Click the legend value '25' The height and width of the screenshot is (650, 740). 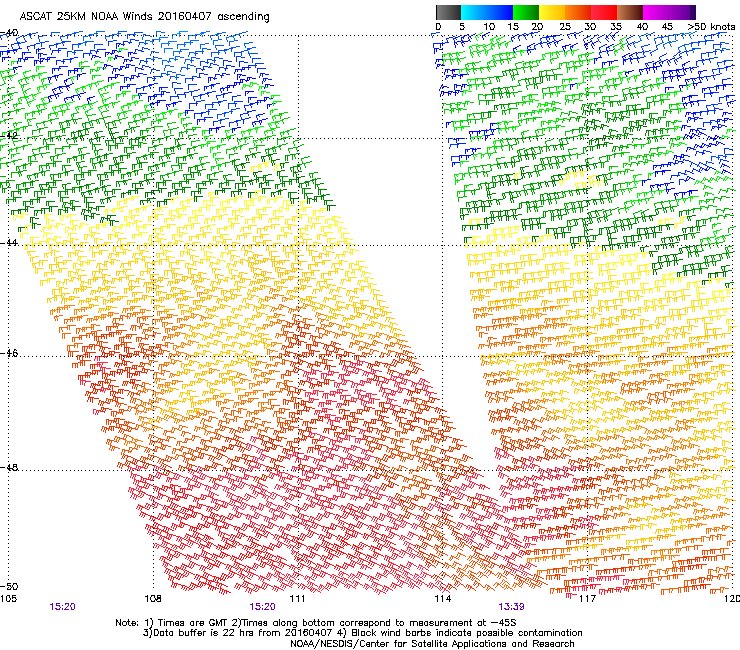pyautogui.click(x=565, y=27)
